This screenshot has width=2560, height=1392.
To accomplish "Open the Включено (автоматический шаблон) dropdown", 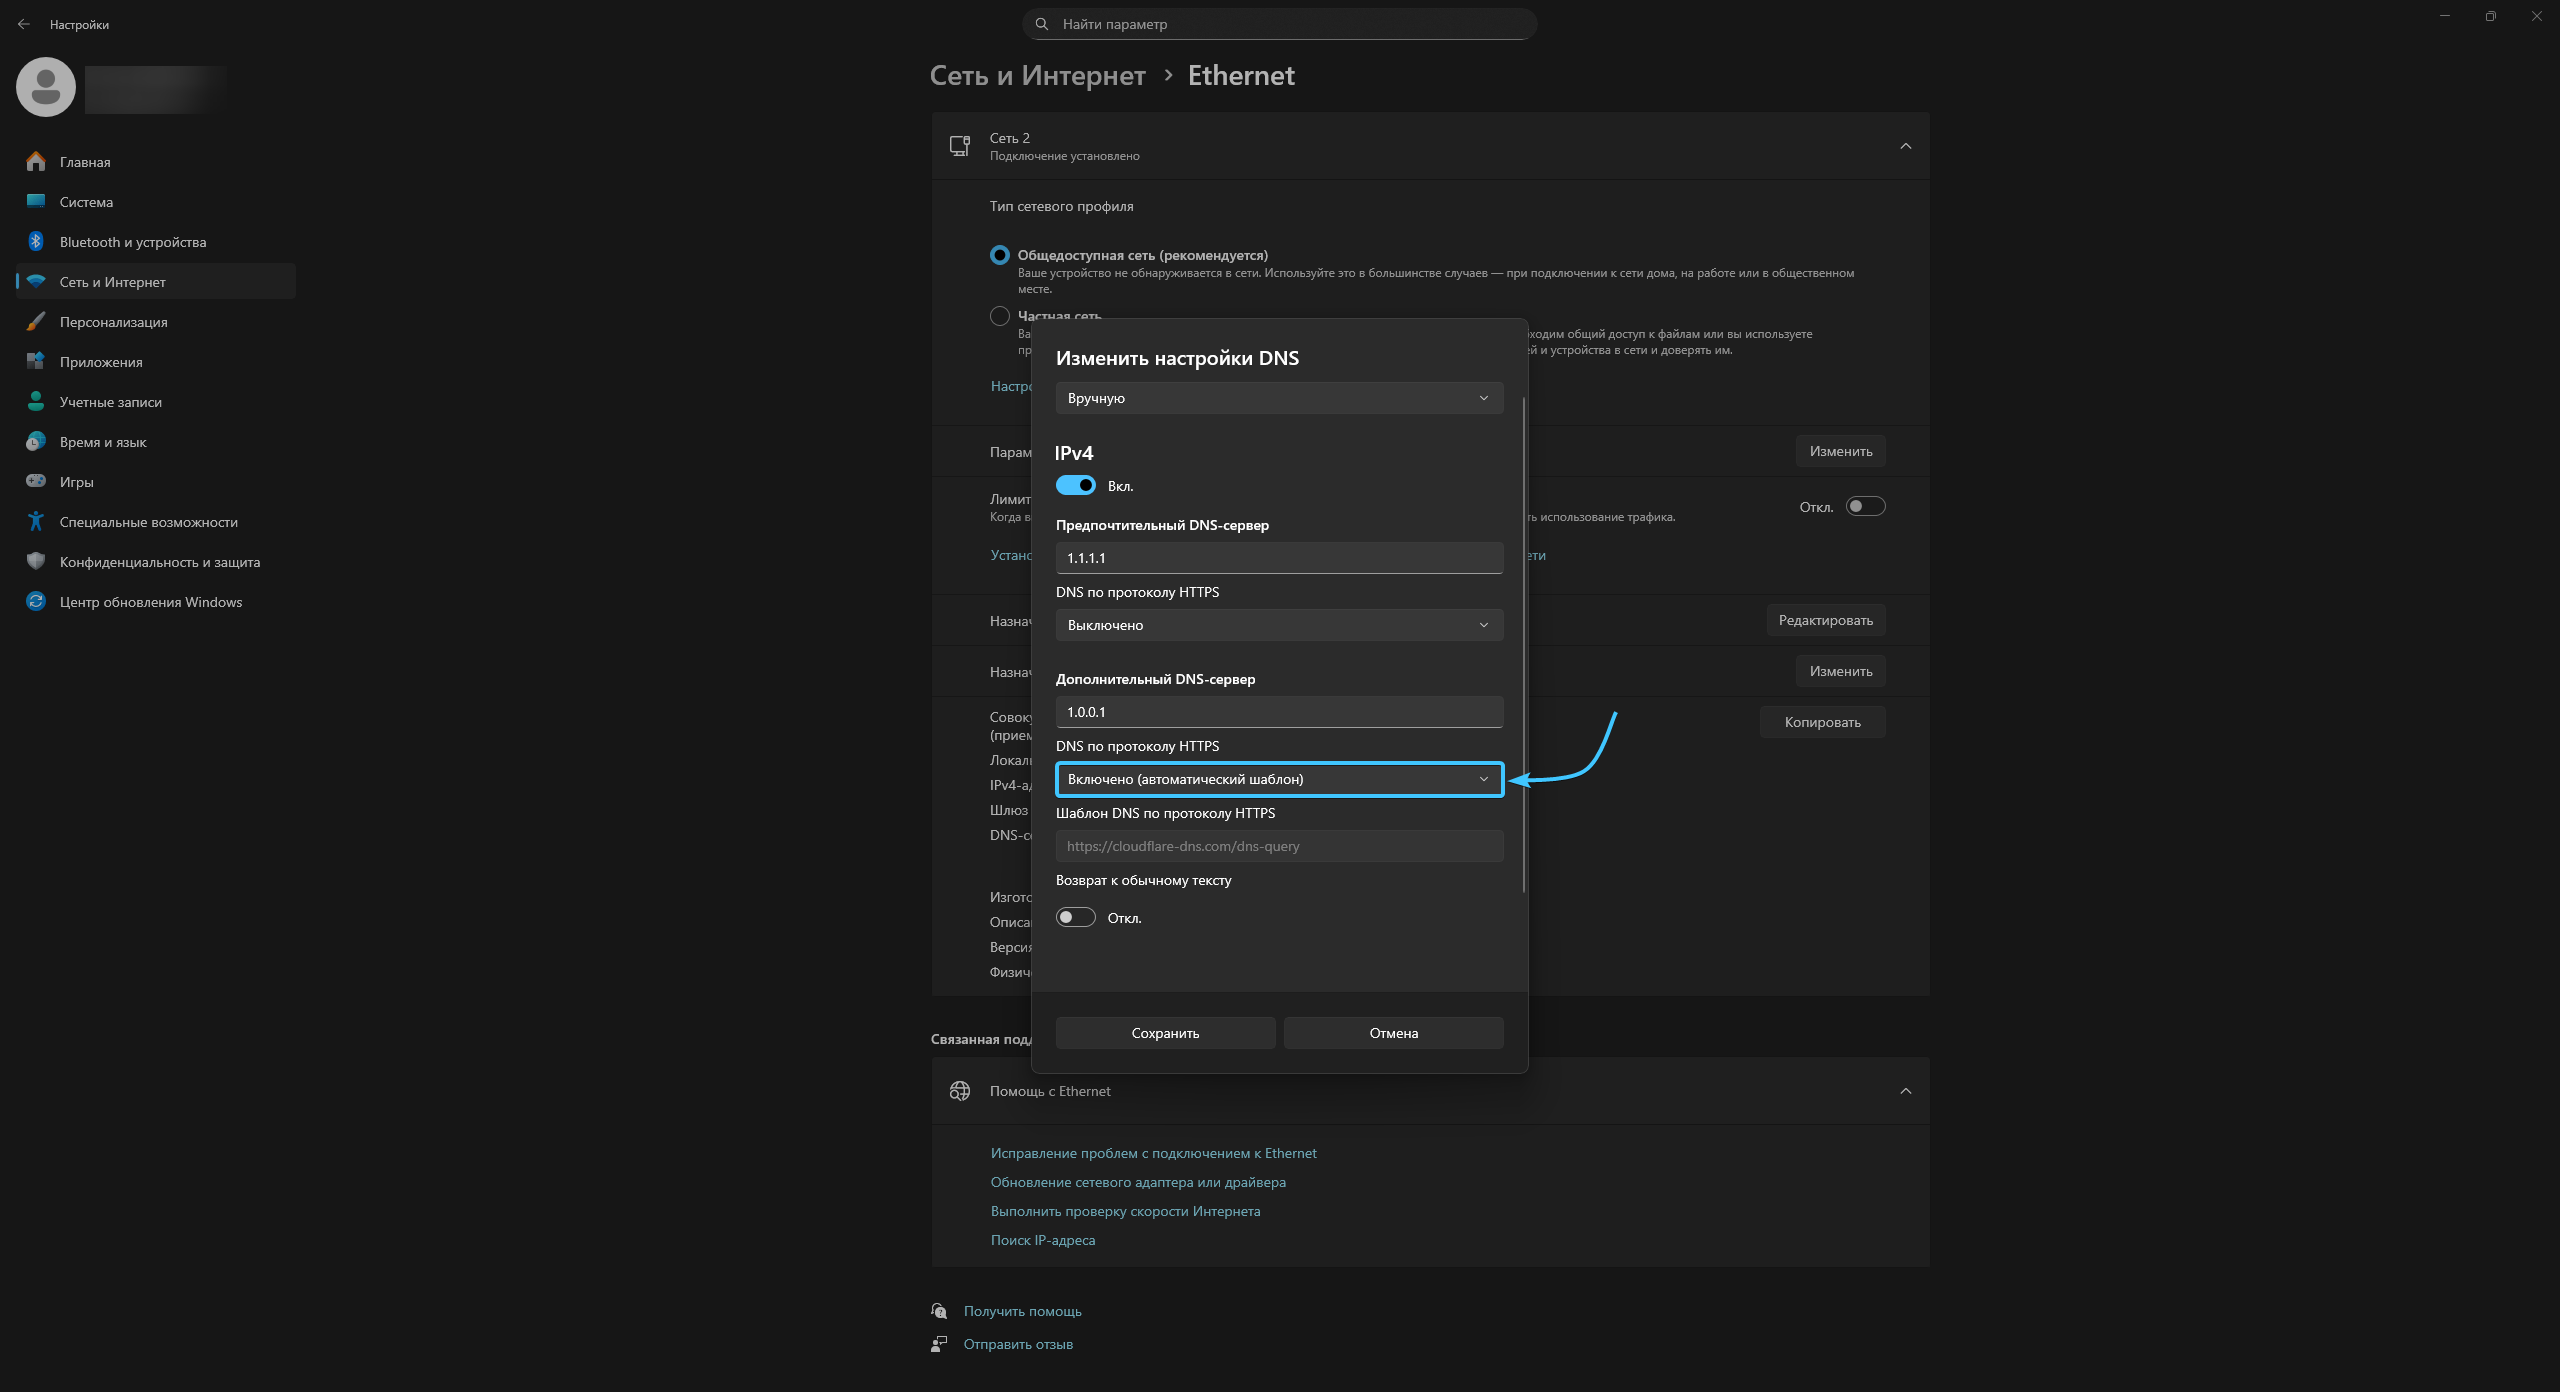I will (x=1279, y=779).
